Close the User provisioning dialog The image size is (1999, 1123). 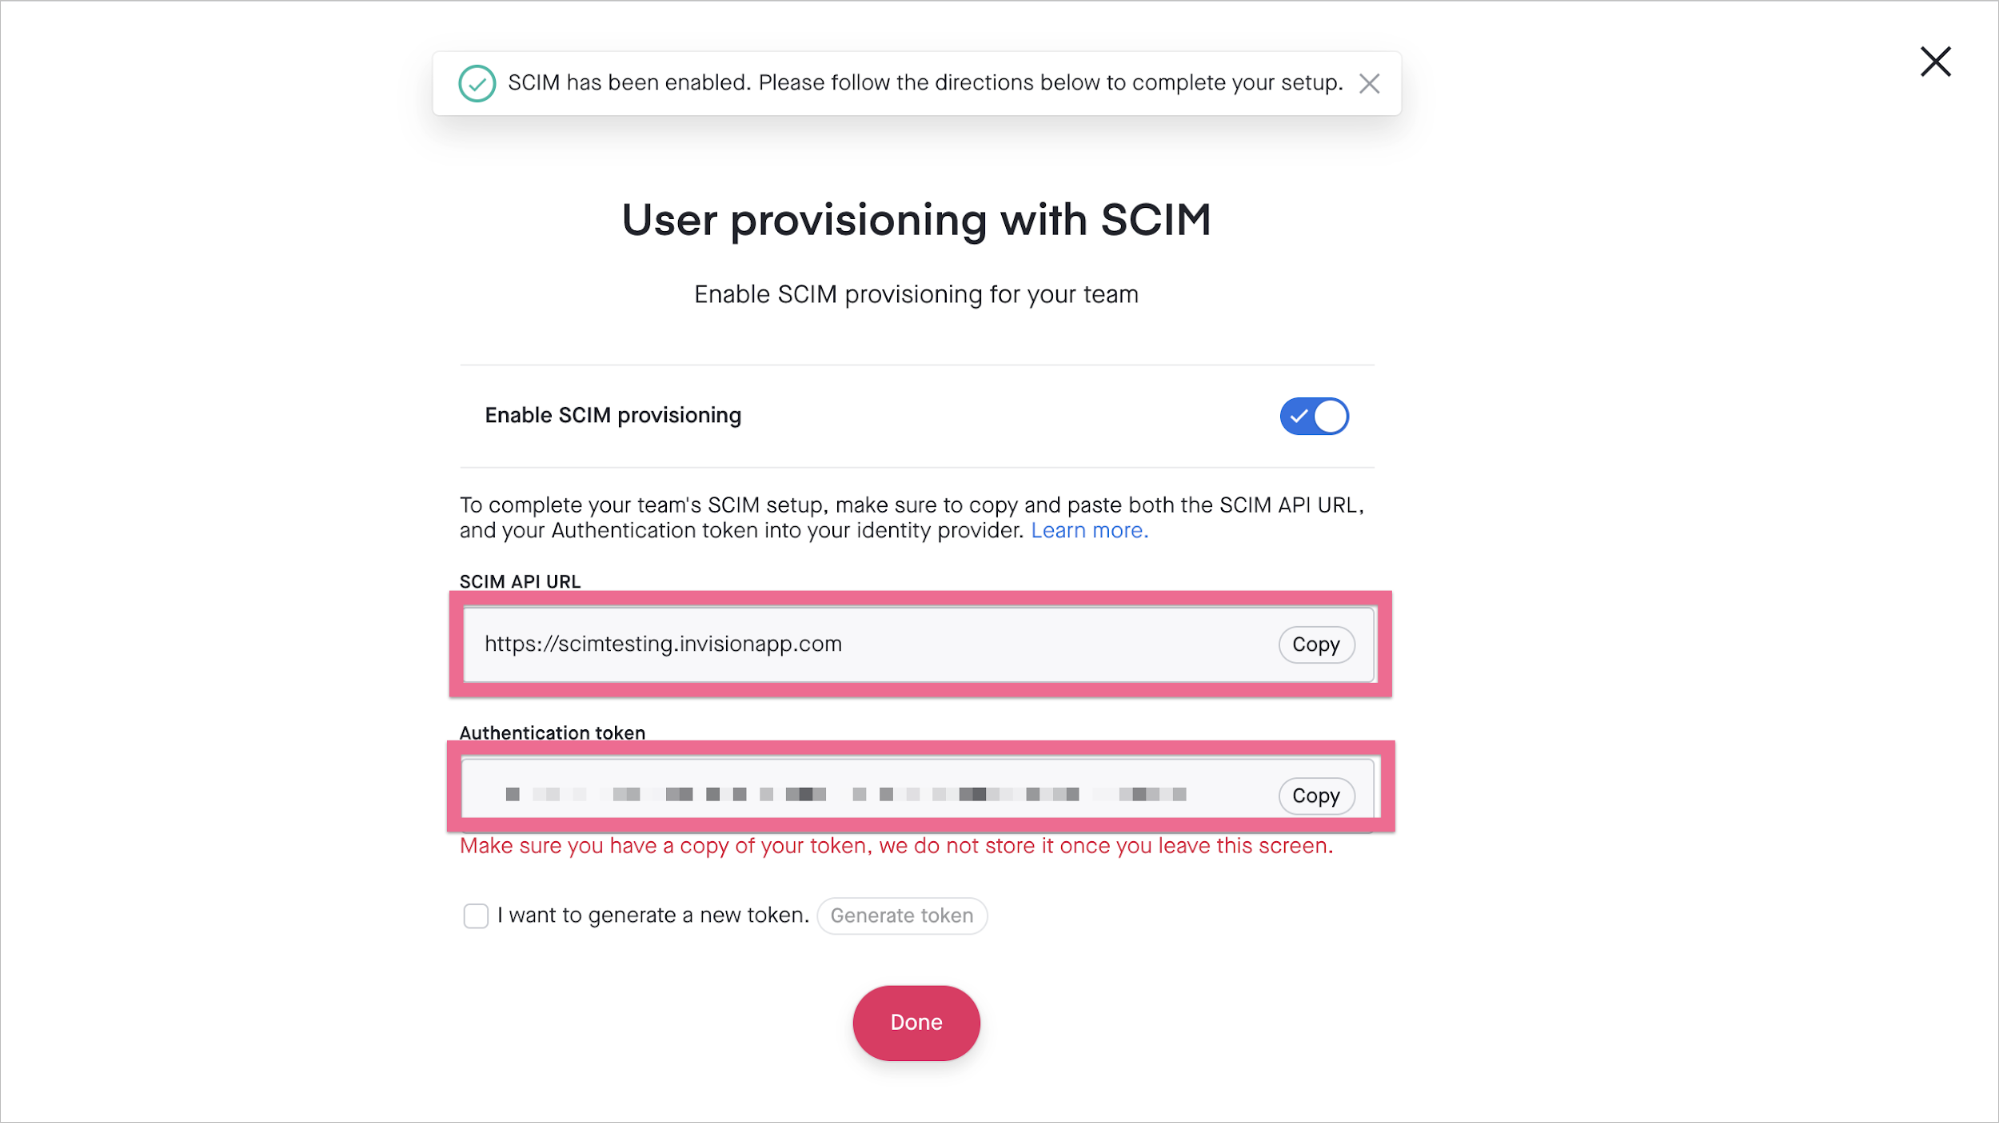(x=1936, y=62)
